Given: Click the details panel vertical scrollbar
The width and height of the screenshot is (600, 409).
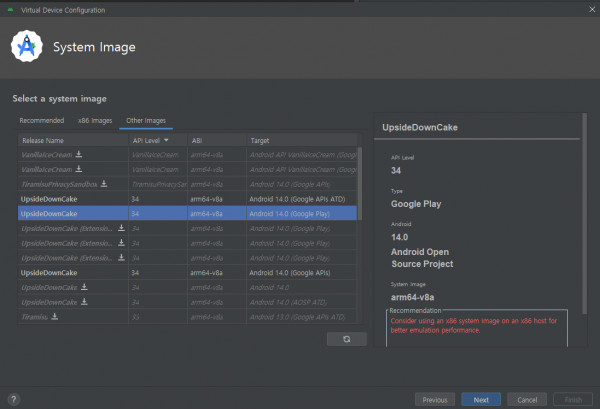Looking at the screenshot, I should click(x=584, y=213).
